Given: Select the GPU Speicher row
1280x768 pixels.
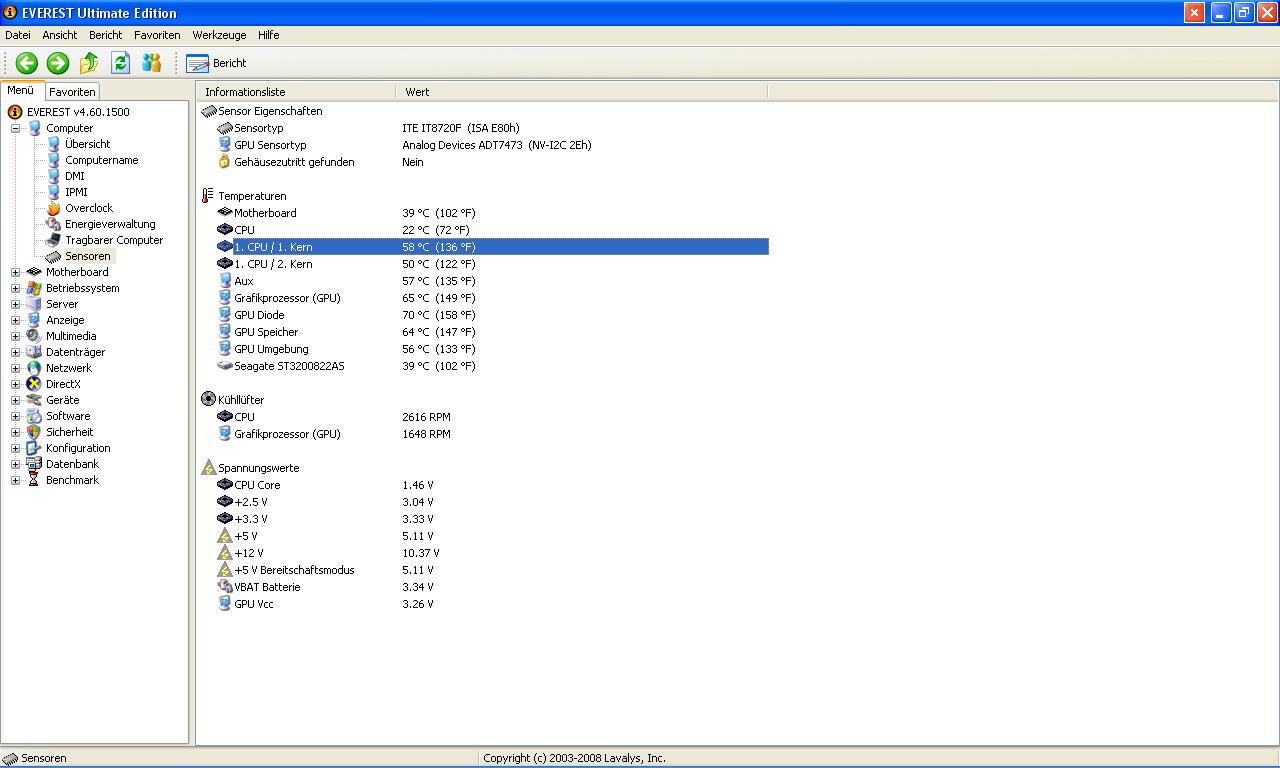Looking at the screenshot, I should (x=483, y=332).
